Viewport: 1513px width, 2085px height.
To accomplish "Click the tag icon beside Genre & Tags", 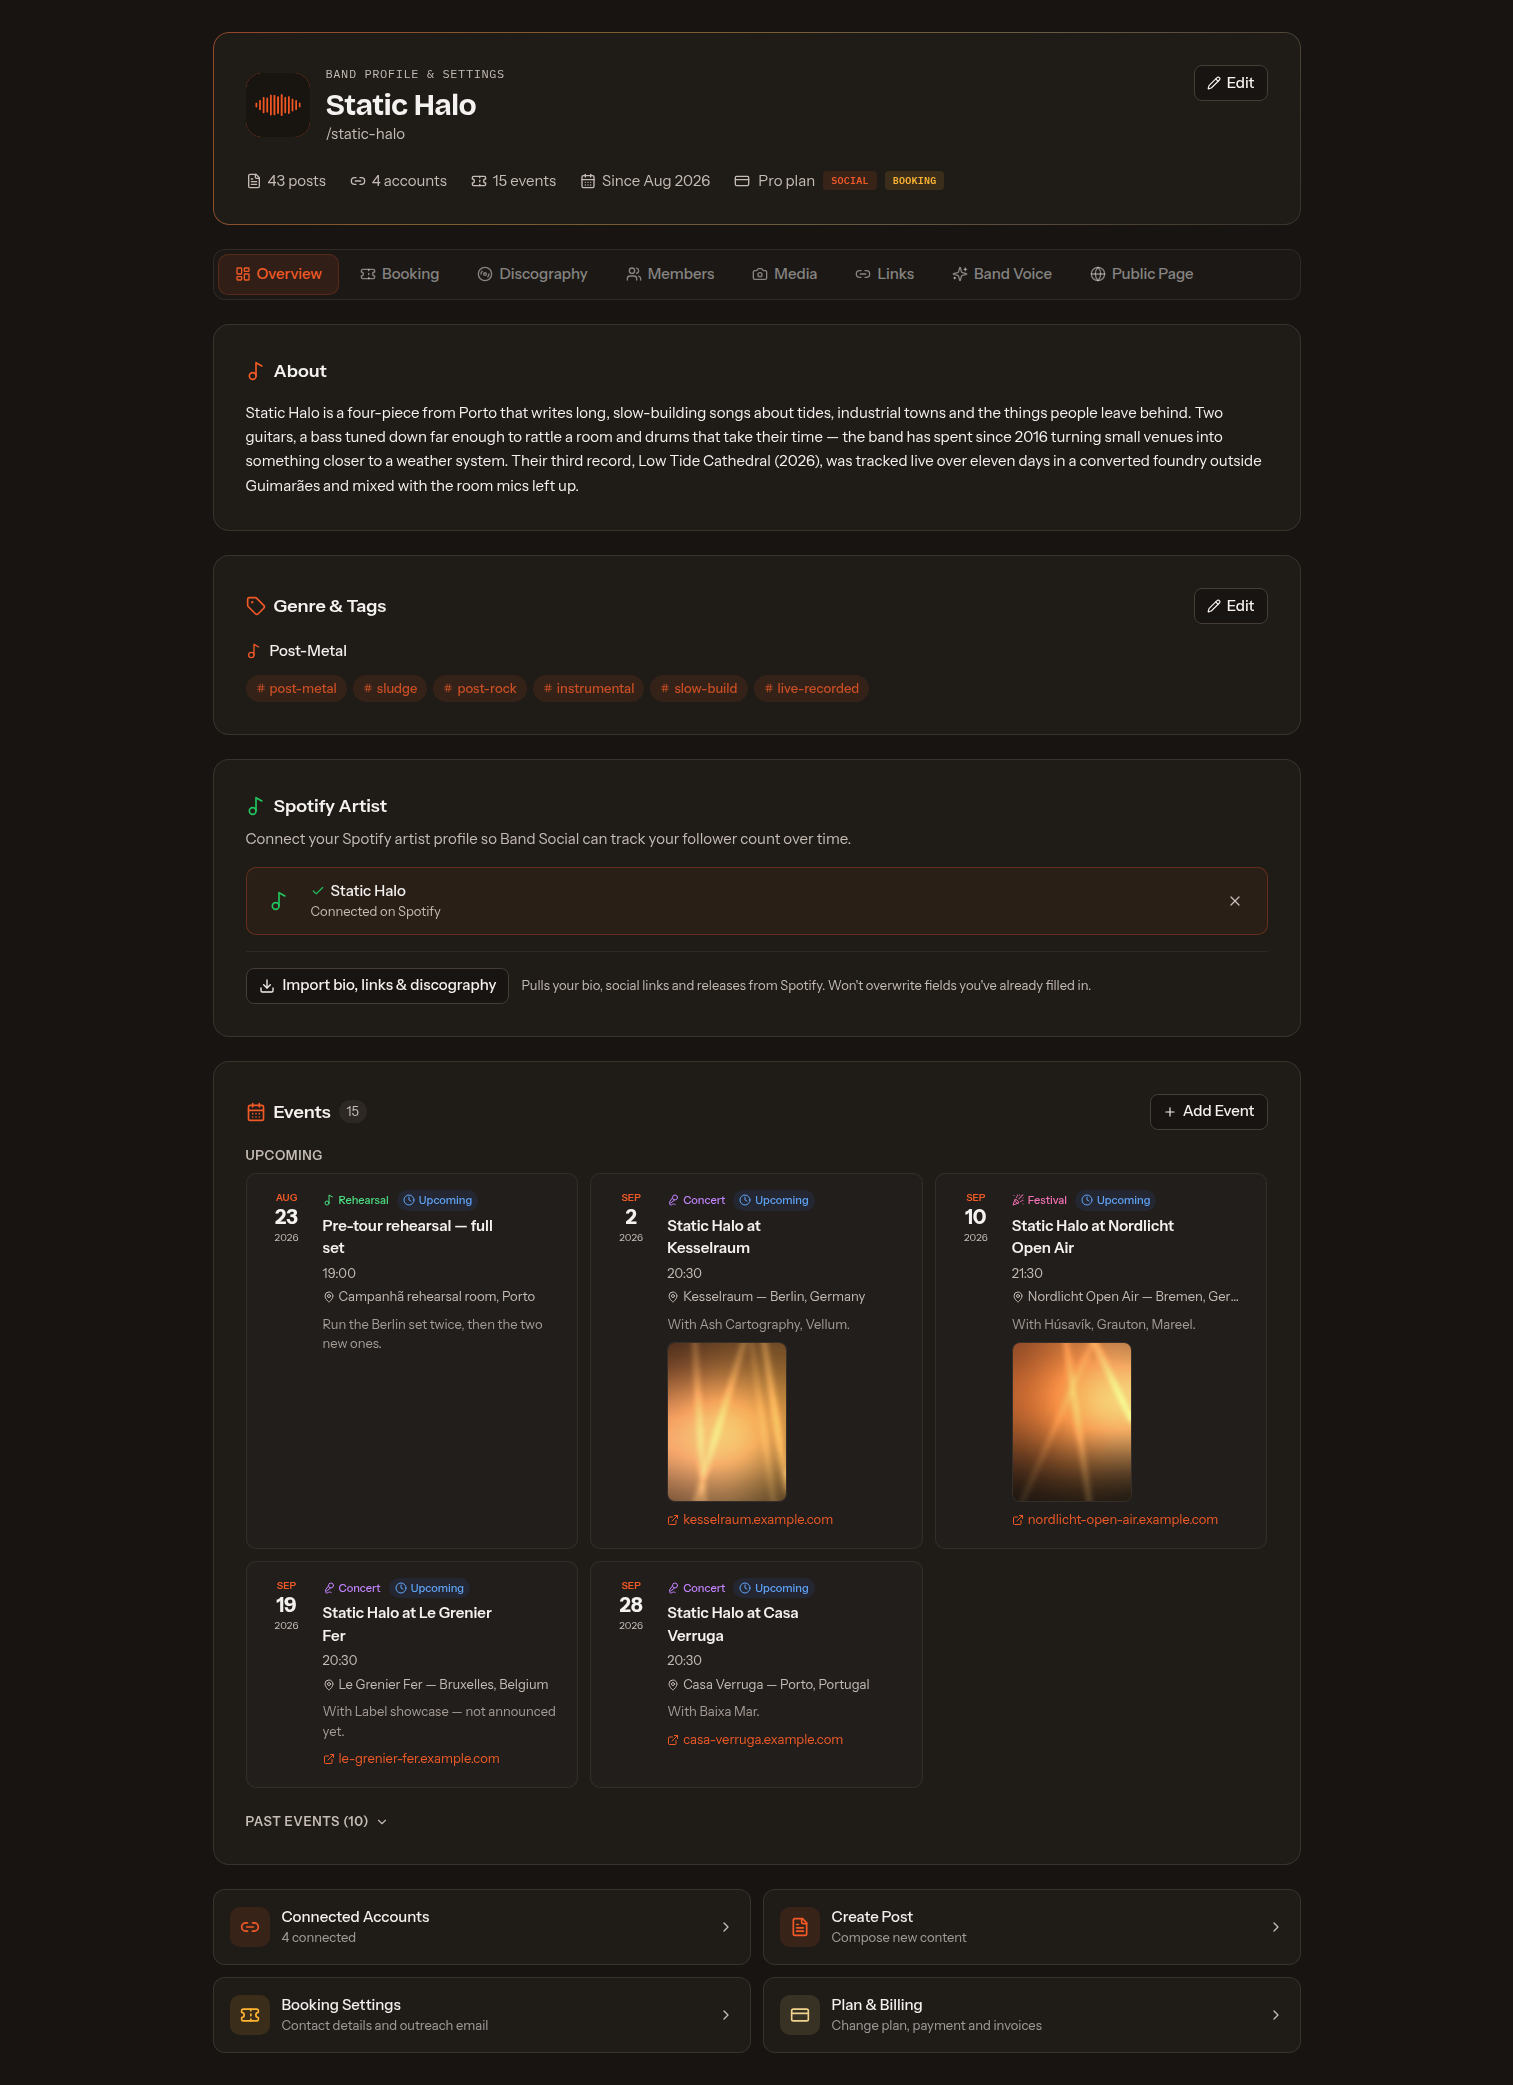I will (256, 606).
